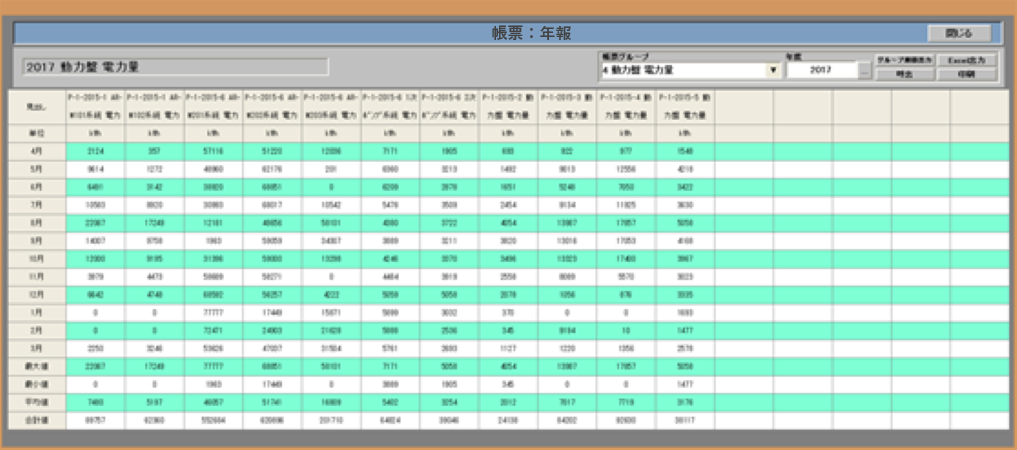Click cell 552684 in the 合計値 row
The image size is (1017, 450).
coord(213,421)
